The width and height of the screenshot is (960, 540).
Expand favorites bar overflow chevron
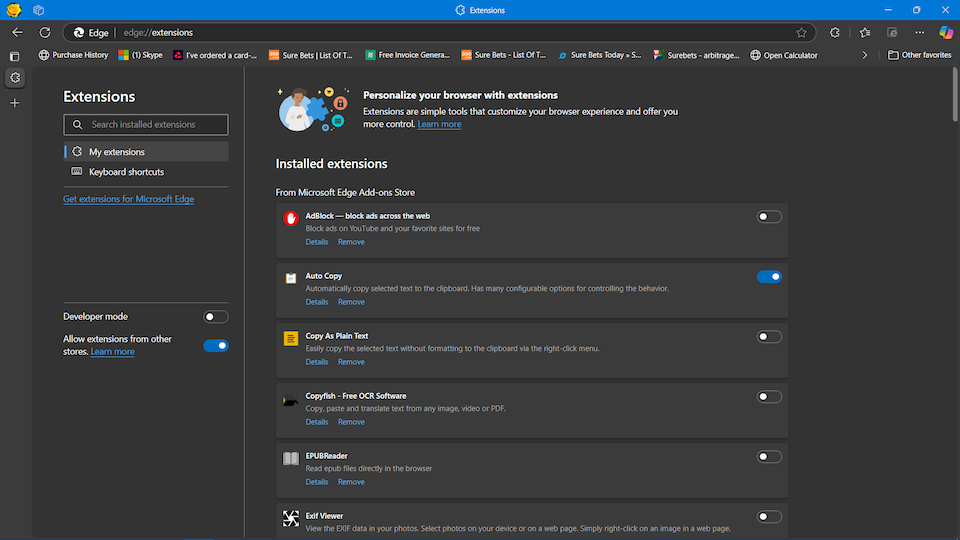point(864,55)
